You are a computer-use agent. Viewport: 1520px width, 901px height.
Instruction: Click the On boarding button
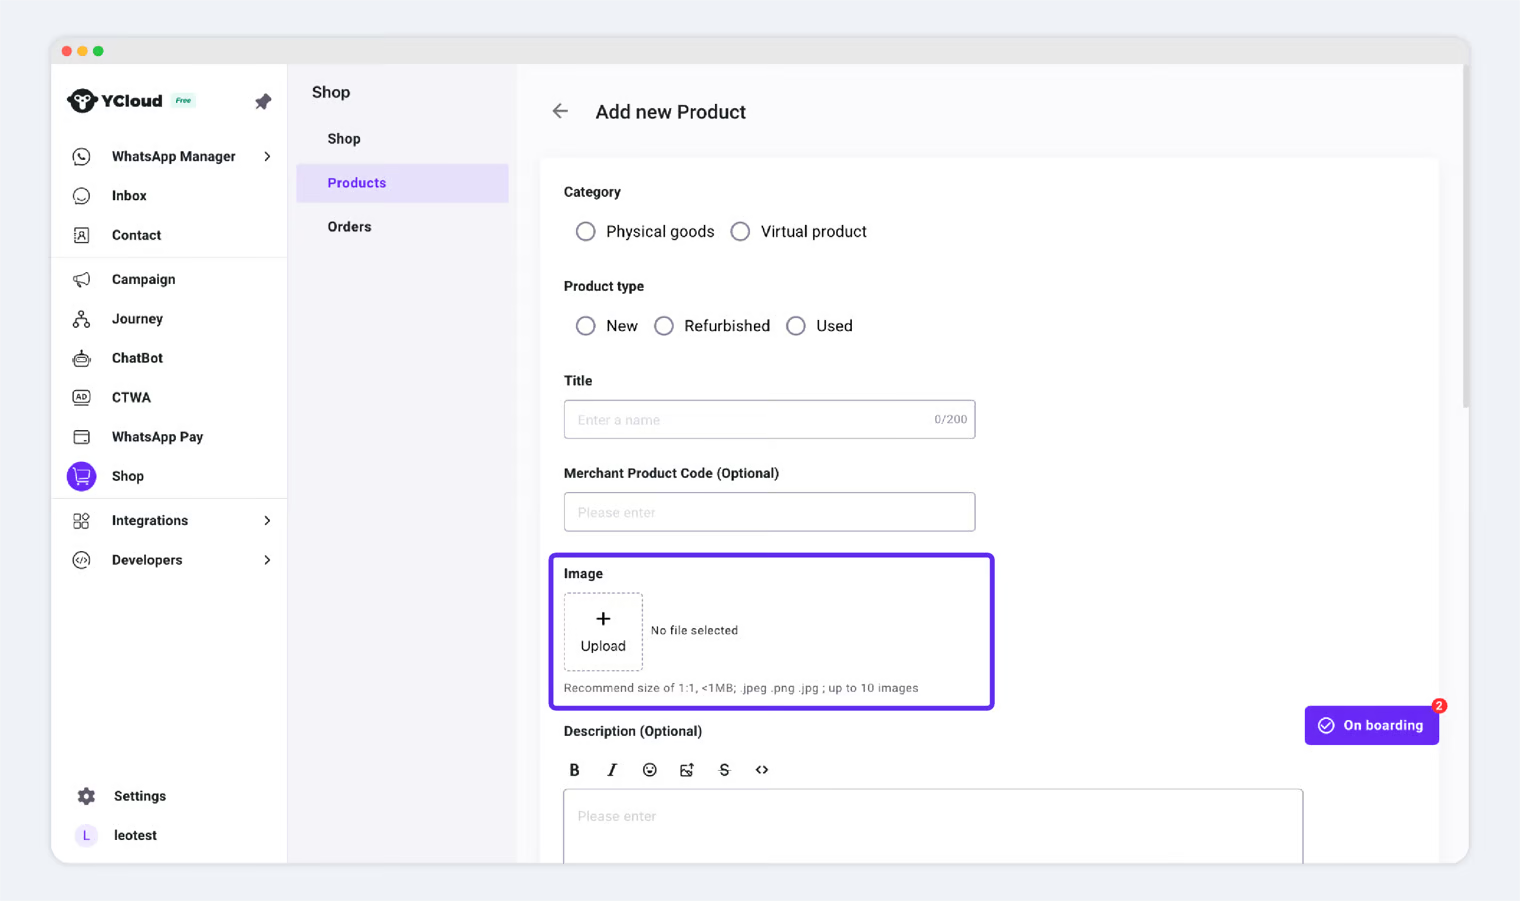click(1371, 726)
